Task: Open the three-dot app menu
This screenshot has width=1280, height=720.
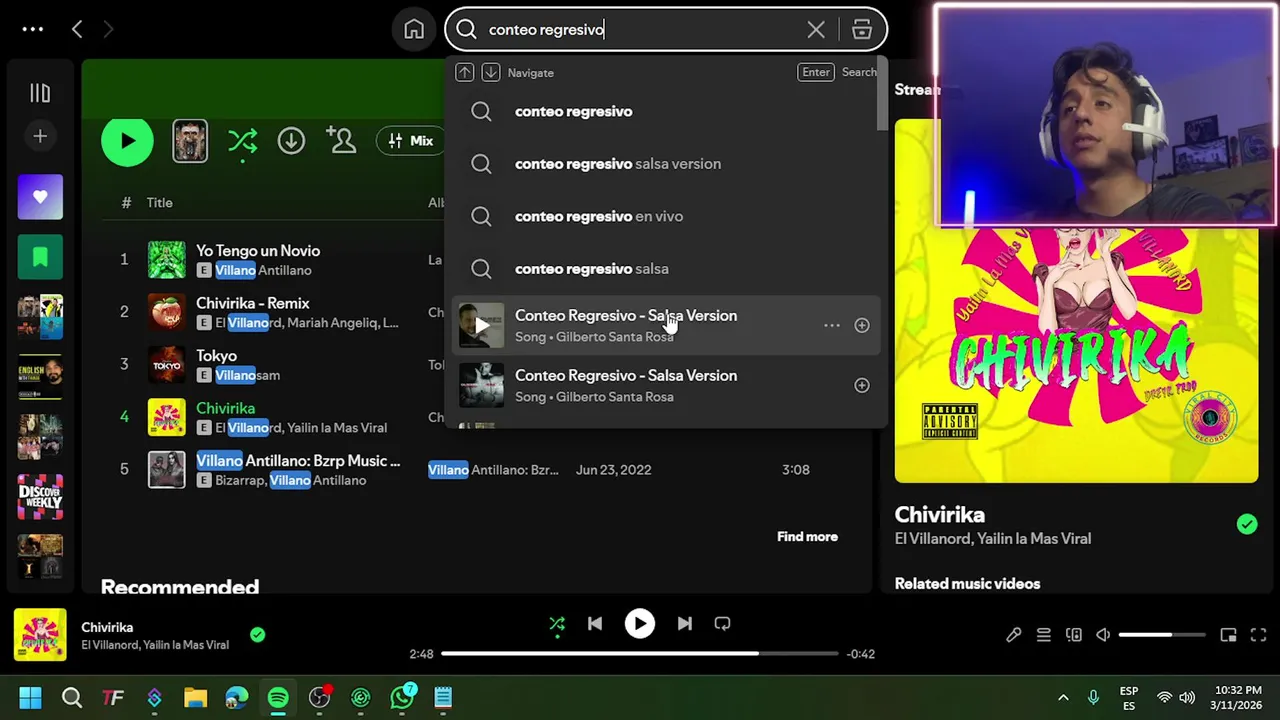Action: click(33, 30)
